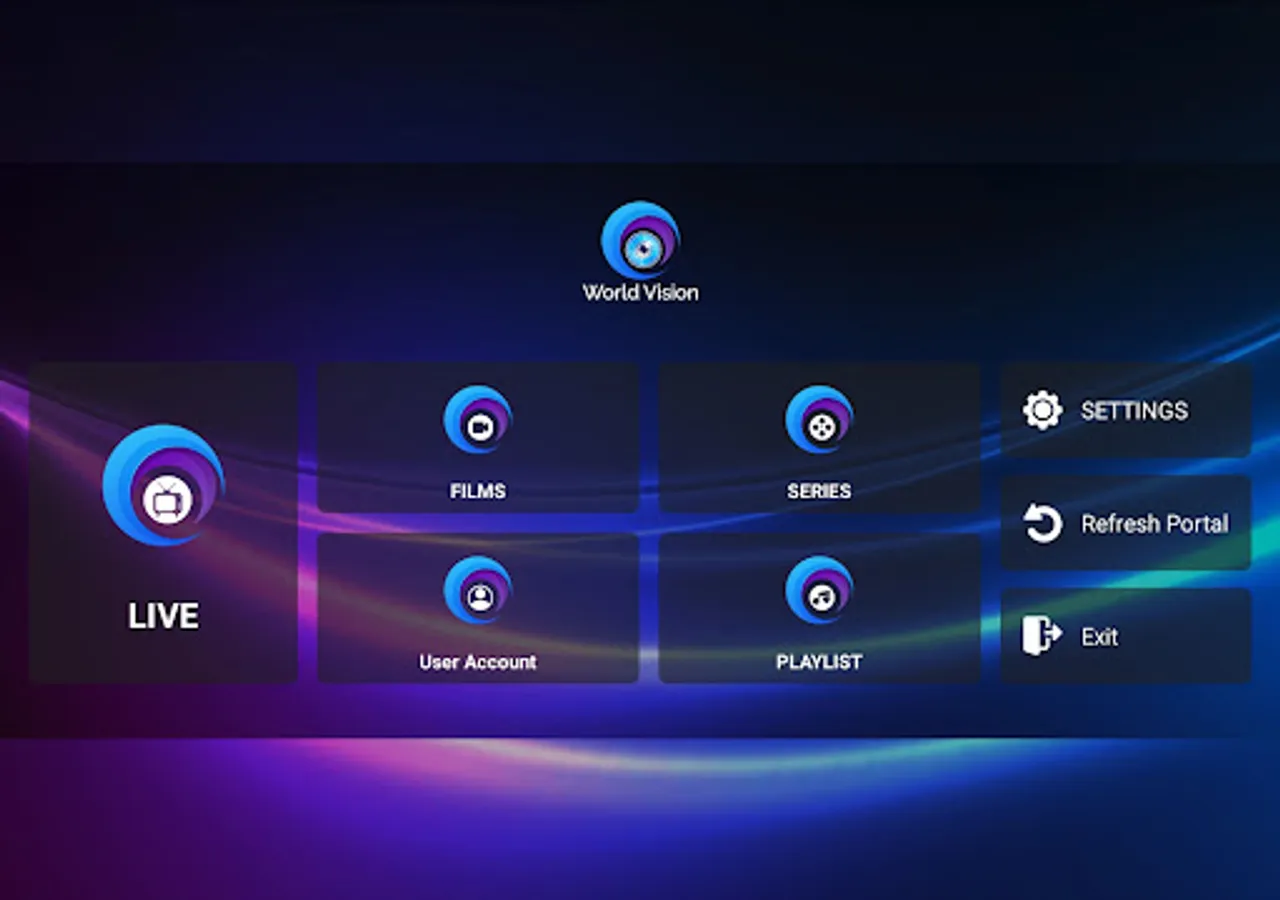The height and width of the screenshot is (900, 1280).
Task: Click the World Vision title text
Action: point(641,293)
